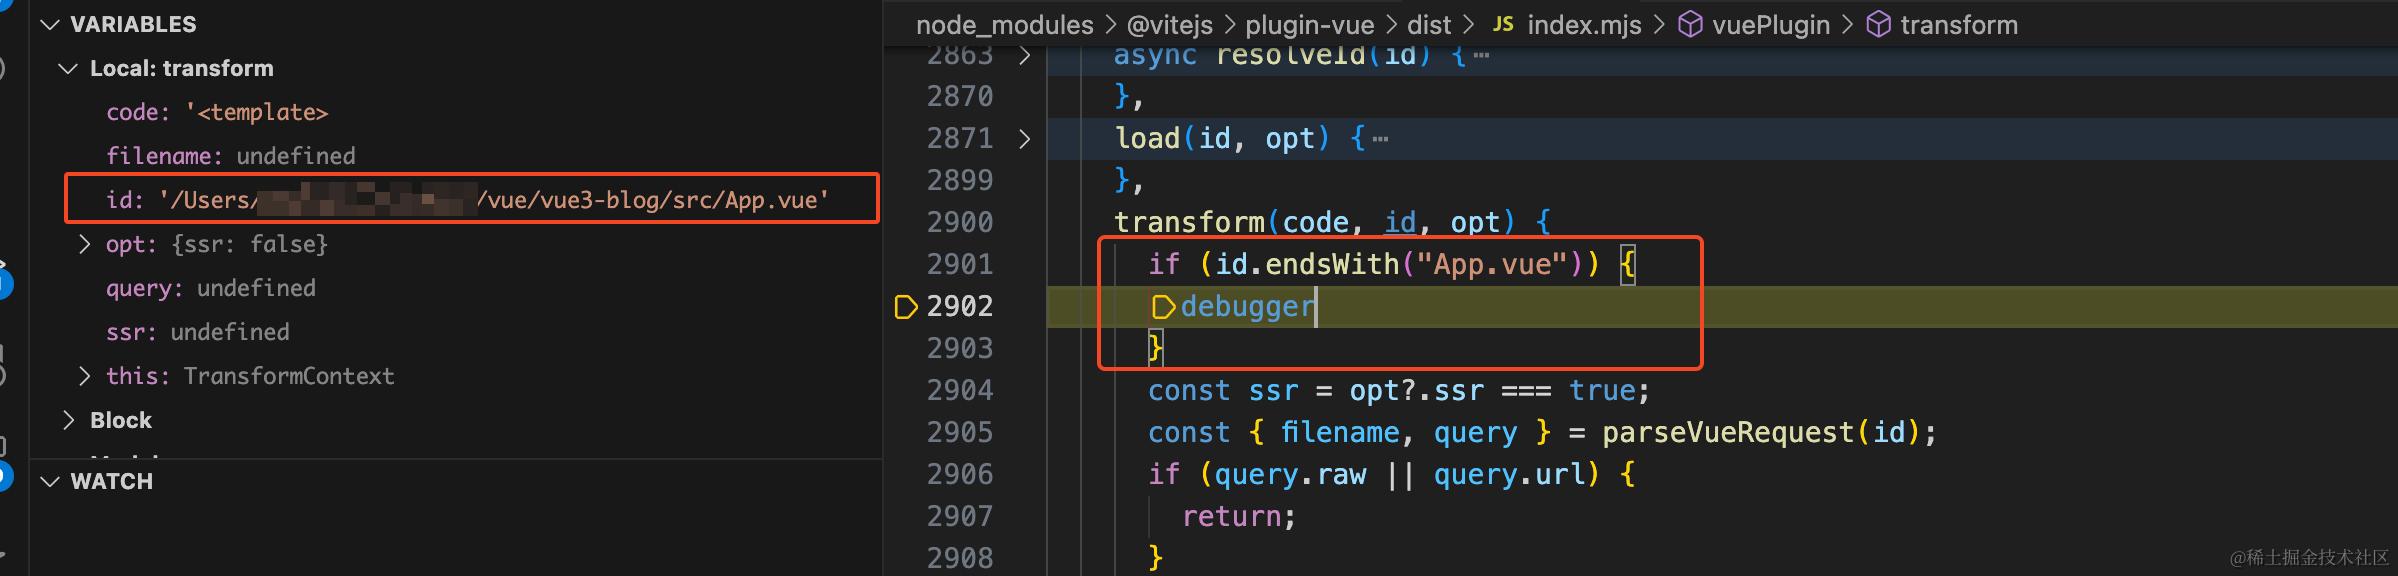The height and width of the screenshot is (576, 2398).
Task: Open transform breadcrumb symbol
Action: (x=1959, y=25)
